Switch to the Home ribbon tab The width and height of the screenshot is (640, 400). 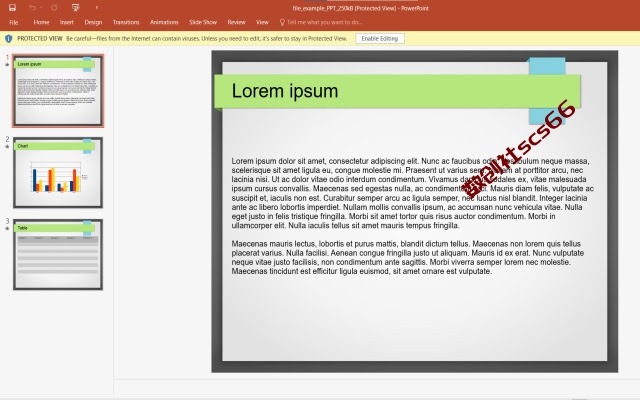[x=41, y=22]
